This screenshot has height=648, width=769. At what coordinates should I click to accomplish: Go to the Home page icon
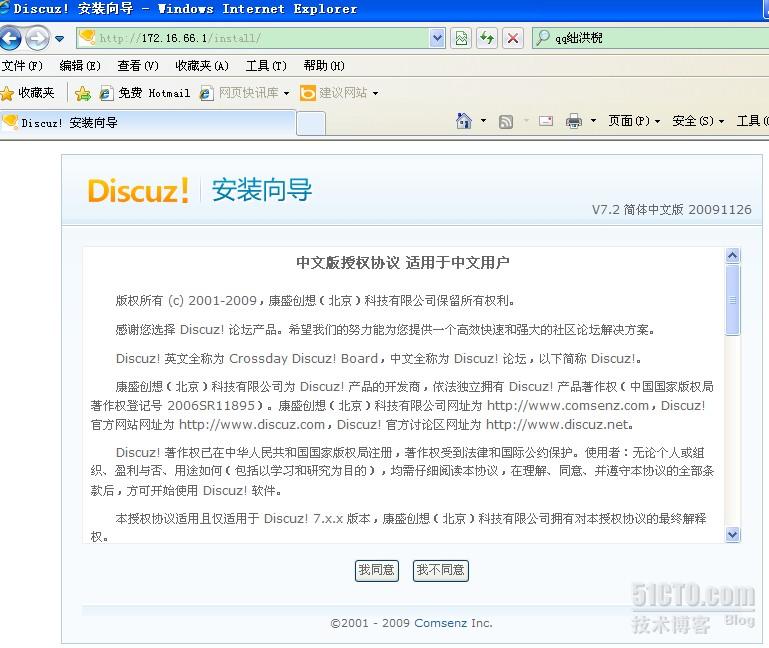click(x=463, y=121)
